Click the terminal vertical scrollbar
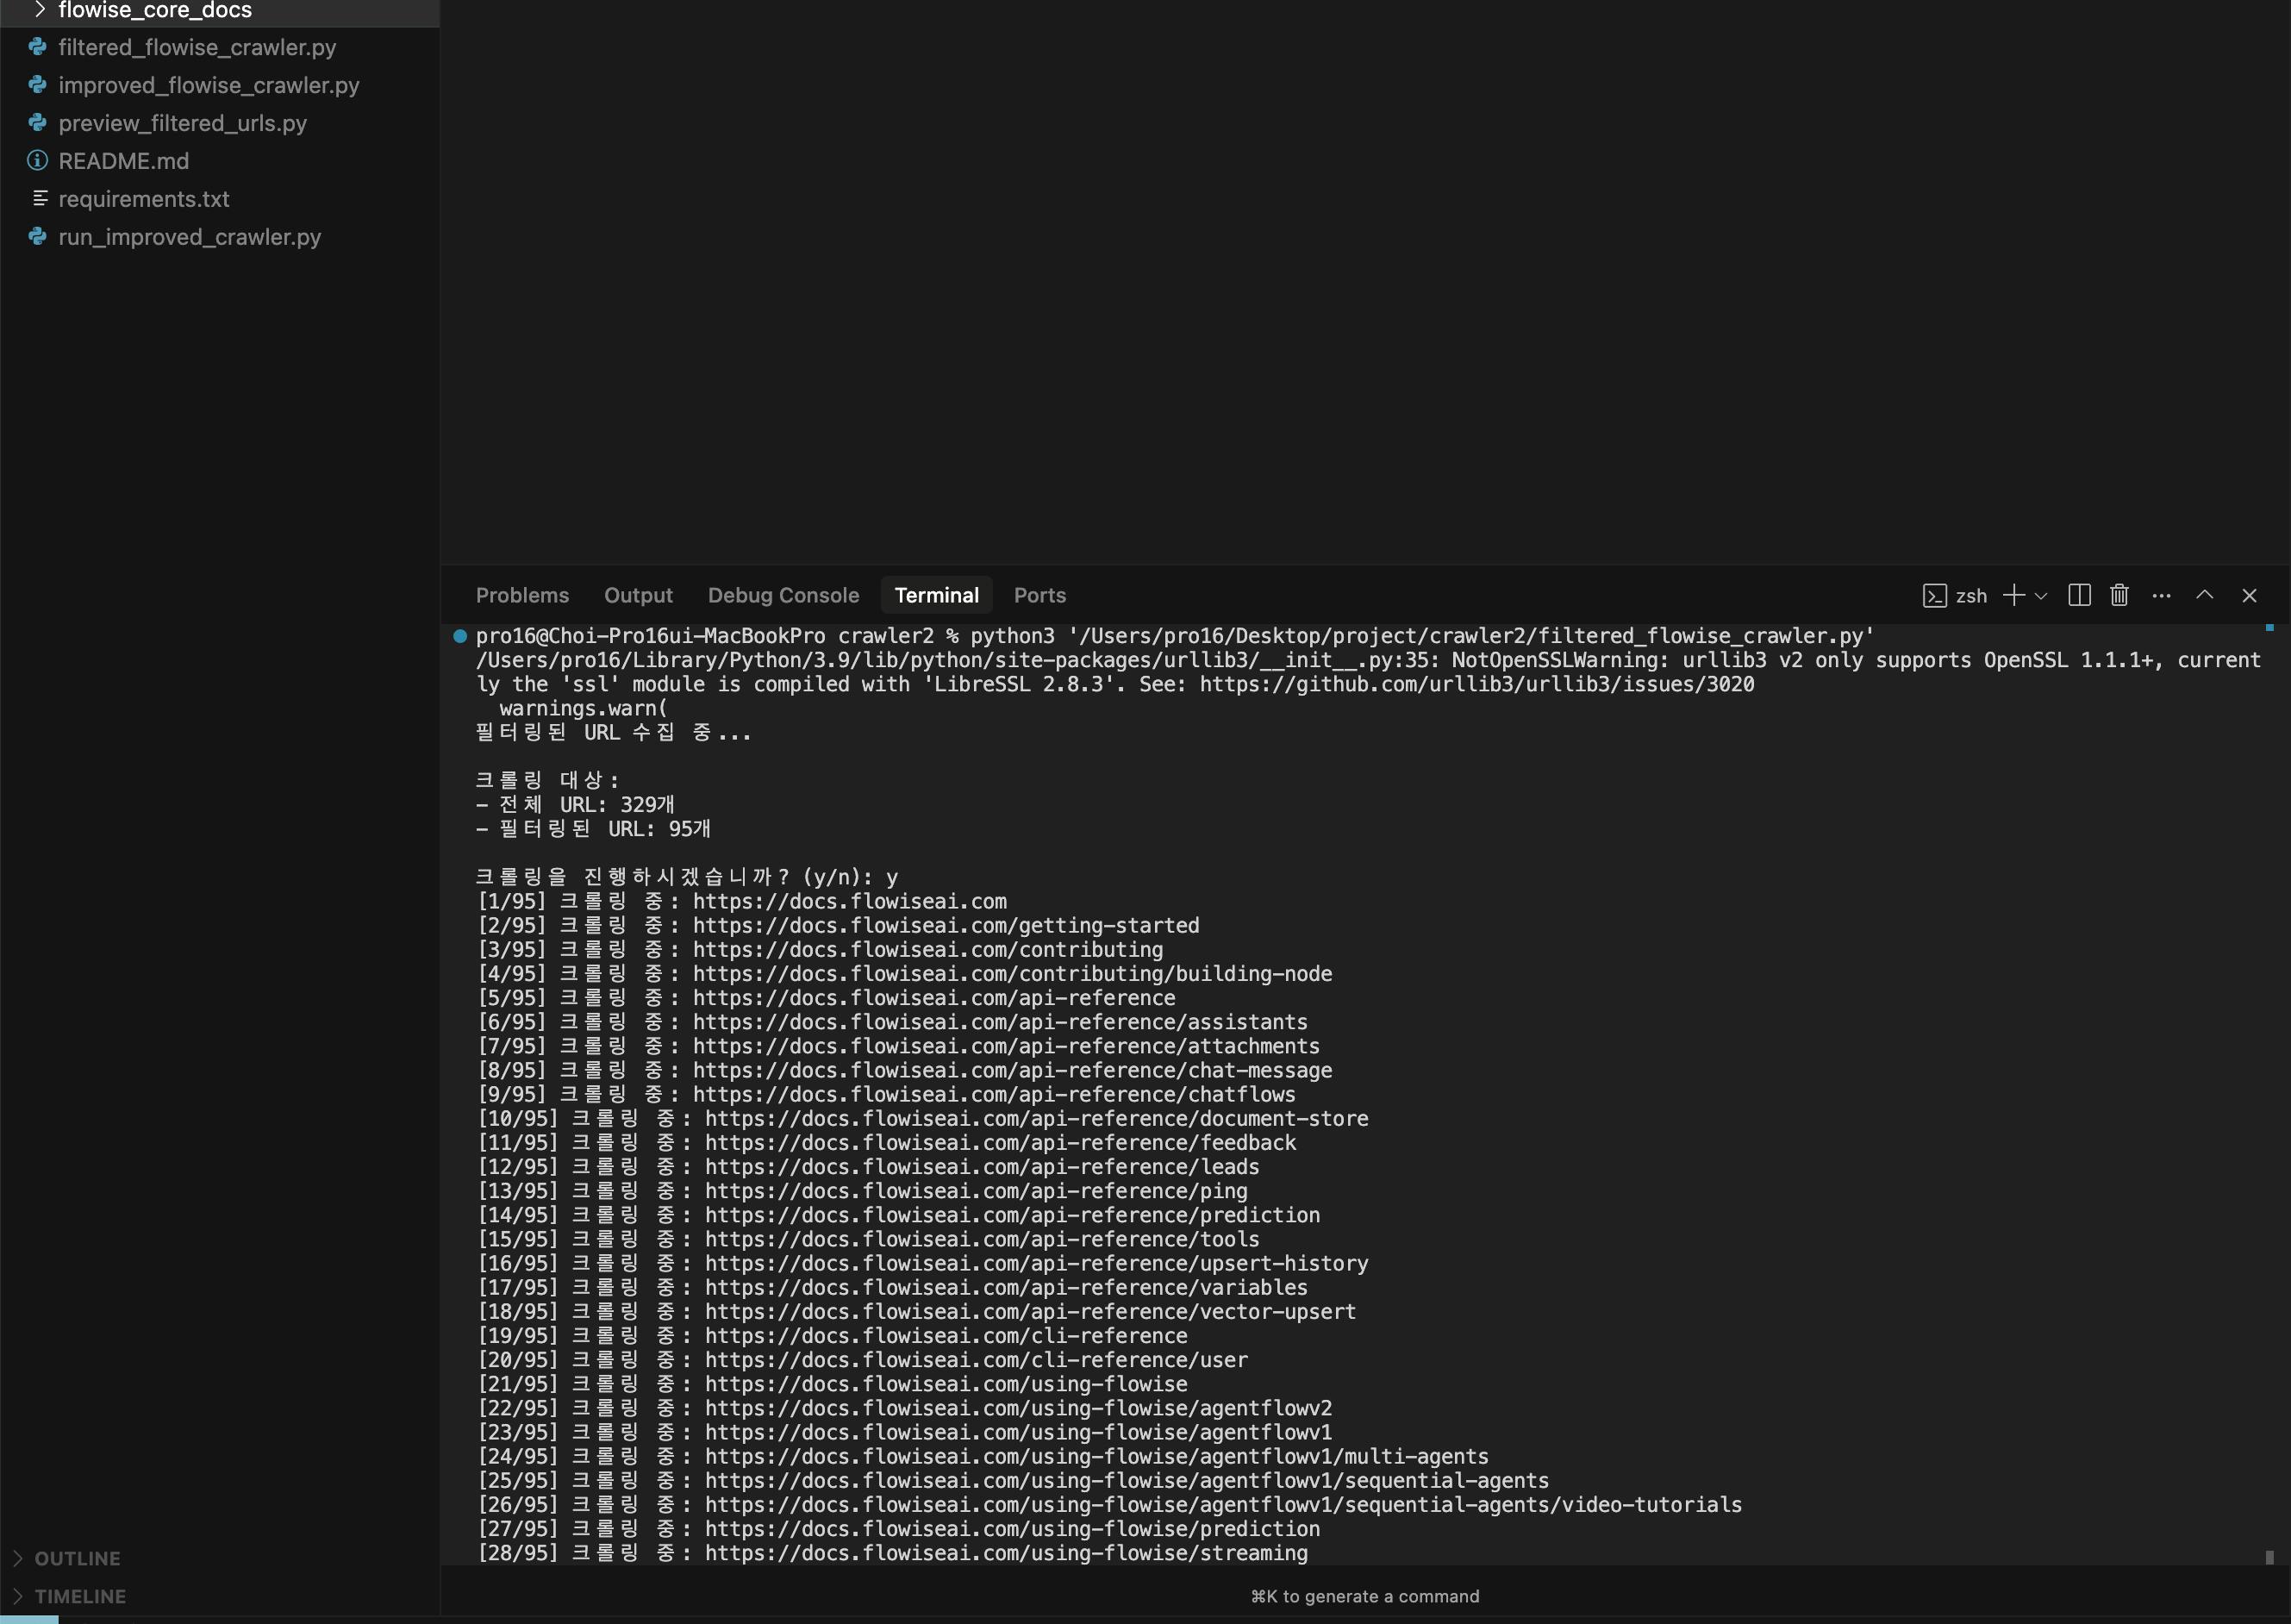 click(x=2269, y=1557)
